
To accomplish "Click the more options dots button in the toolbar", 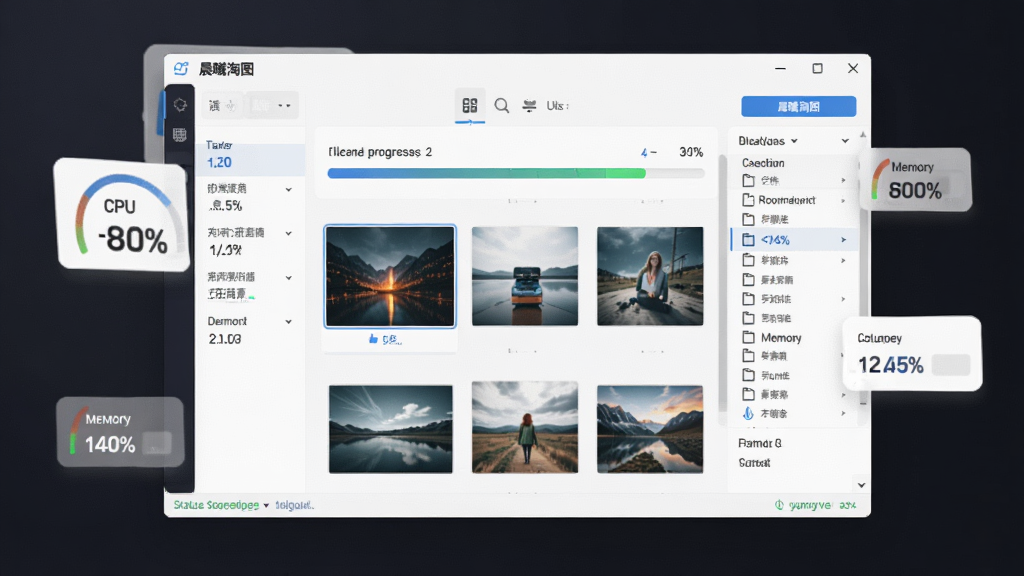I will tap(284, 105).
